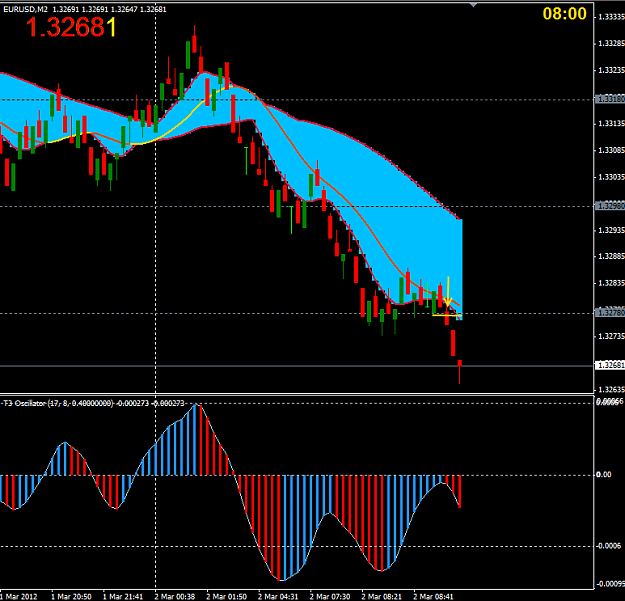Click the '1 Mar 20:50' time axis label
Screen dimensions: 625x601
tap(71, 597)
